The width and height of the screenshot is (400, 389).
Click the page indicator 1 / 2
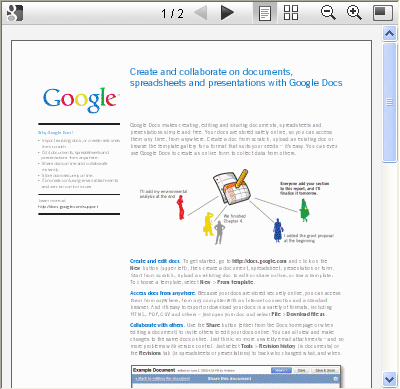pyautogui.click(x=172, y=14)
